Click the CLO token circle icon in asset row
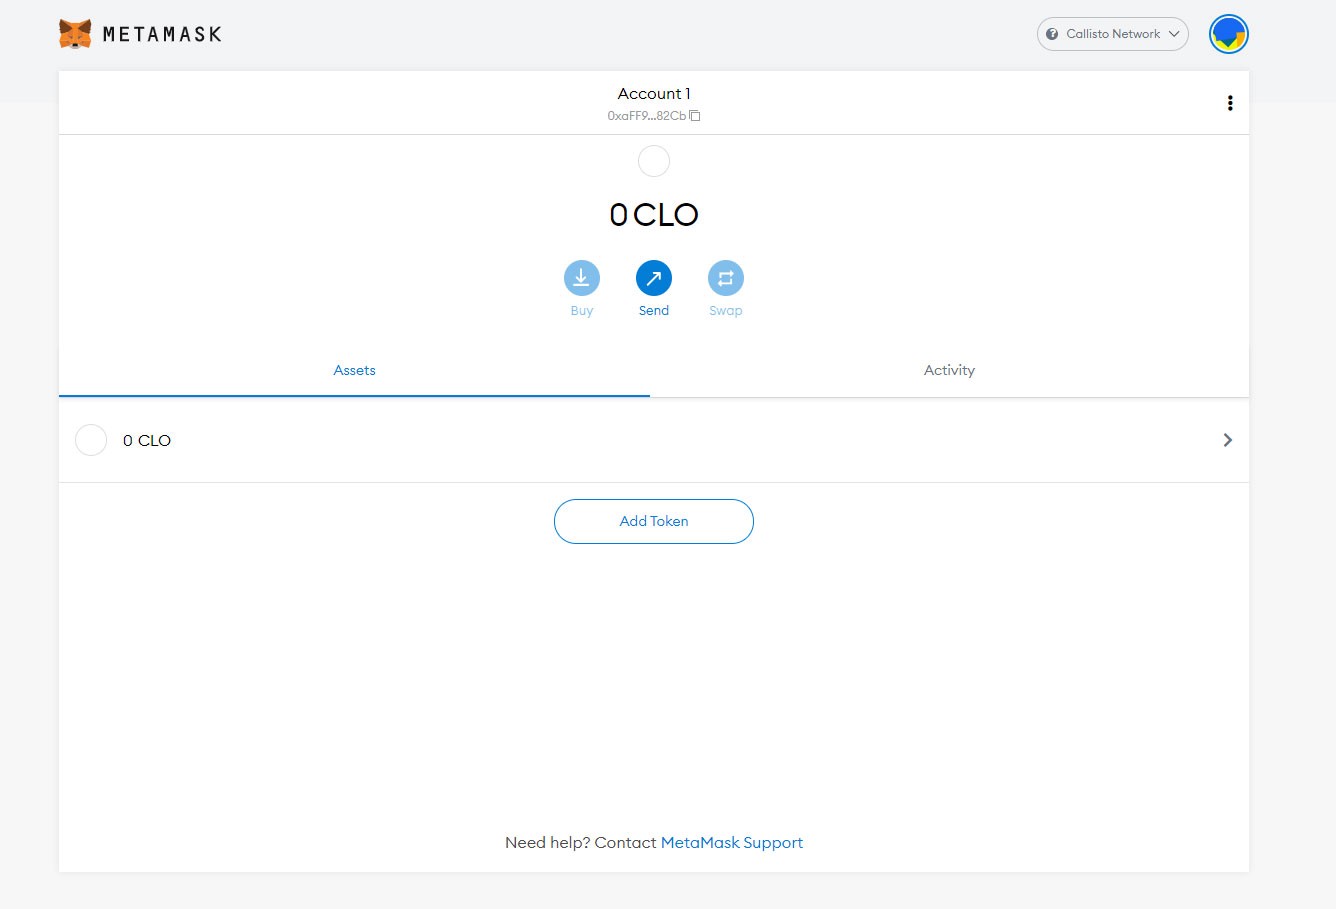 91,440
